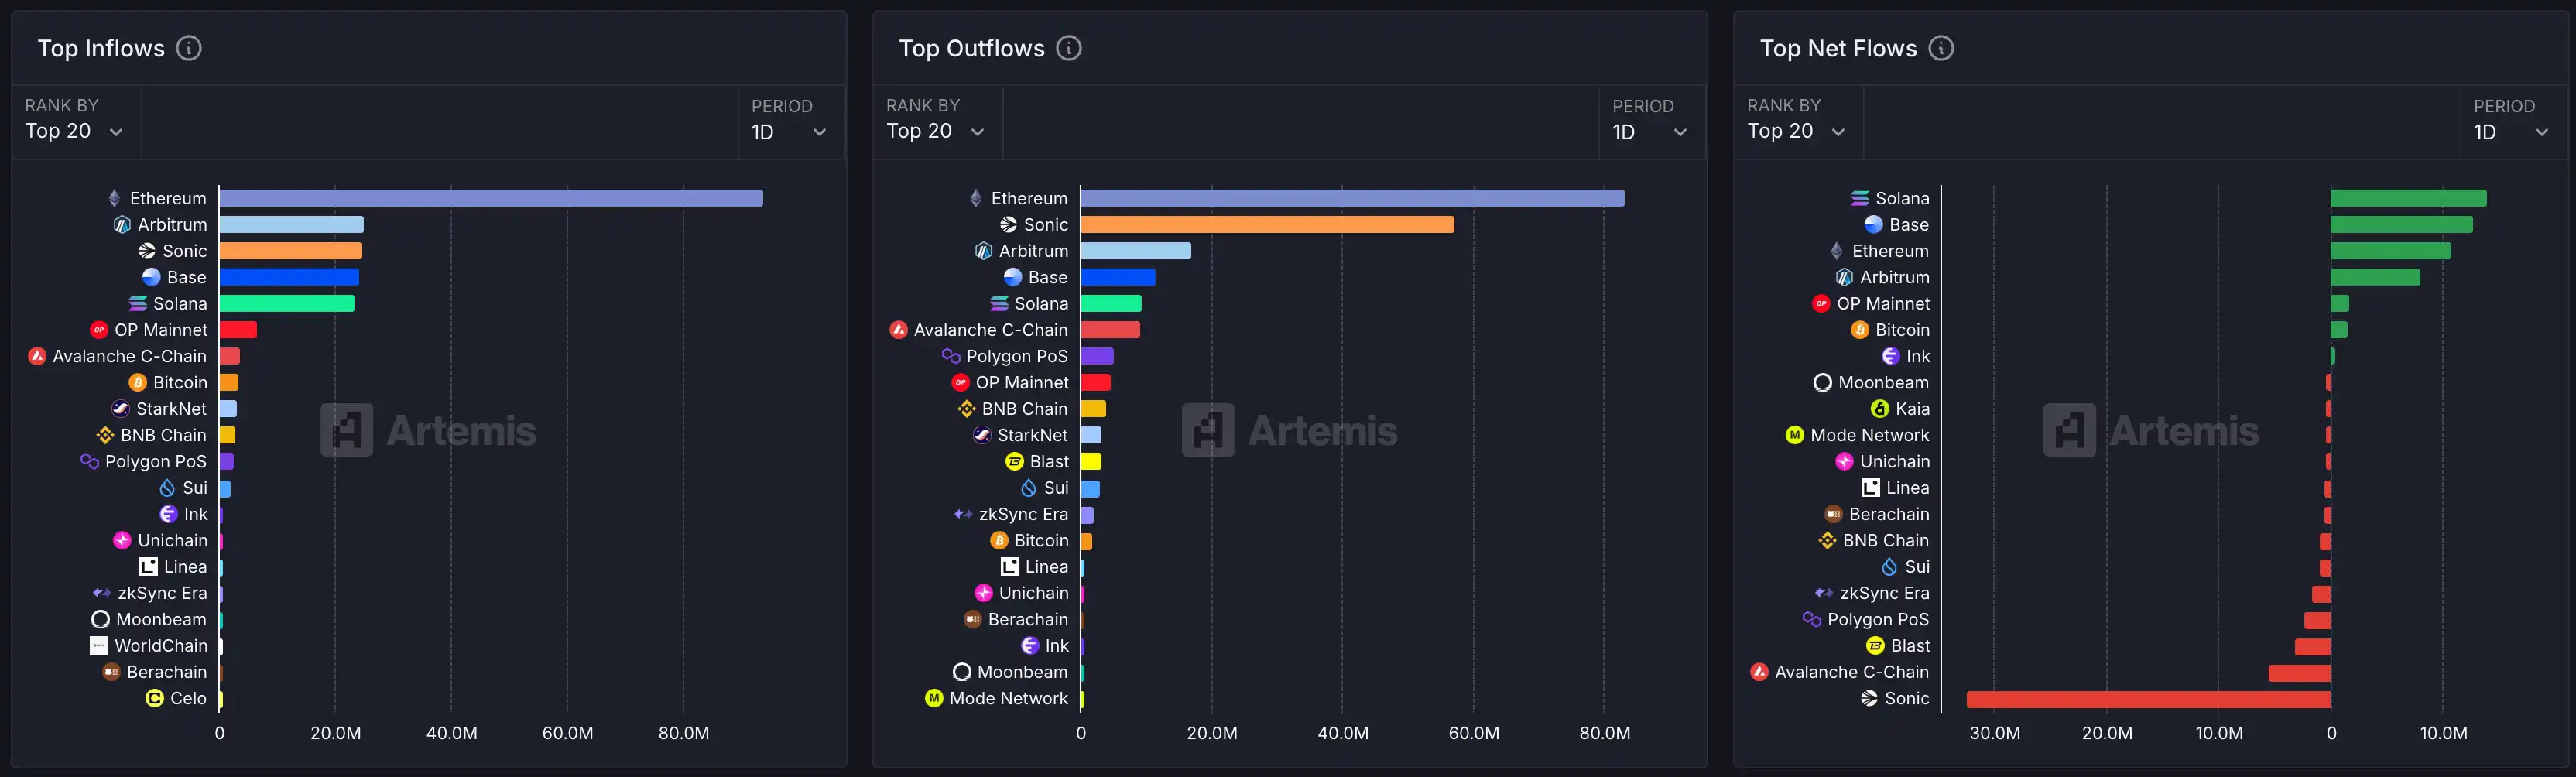The width and height of the screenshot is (2576, 777).
Task: Click the Sui icon in Top Outflows
Action: point(1028,488)
